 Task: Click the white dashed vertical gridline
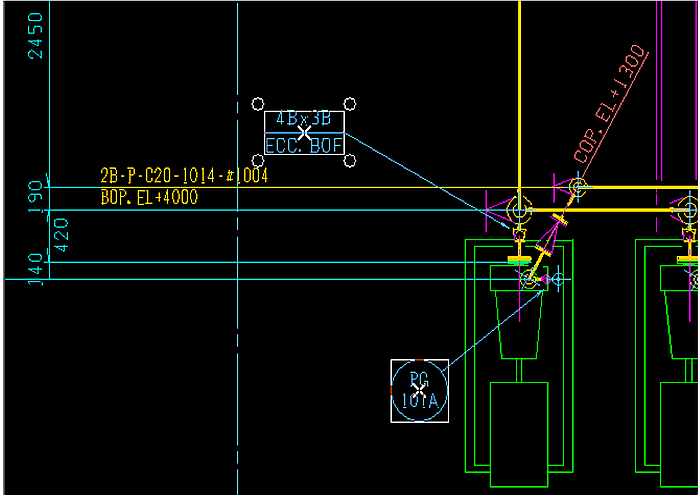[237, 350]
